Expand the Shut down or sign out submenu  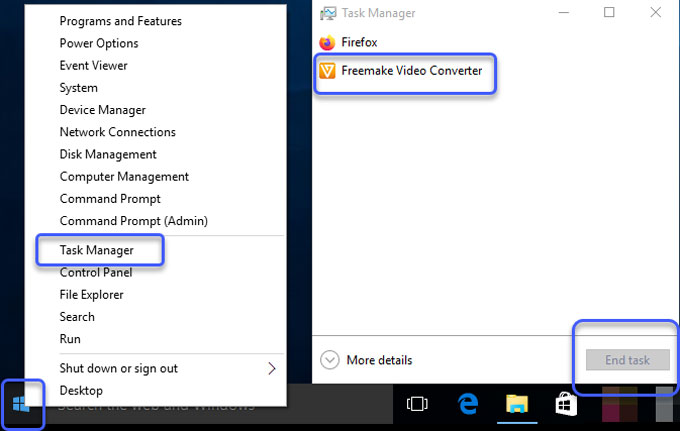pyautogui.click(x=271, y=368)
